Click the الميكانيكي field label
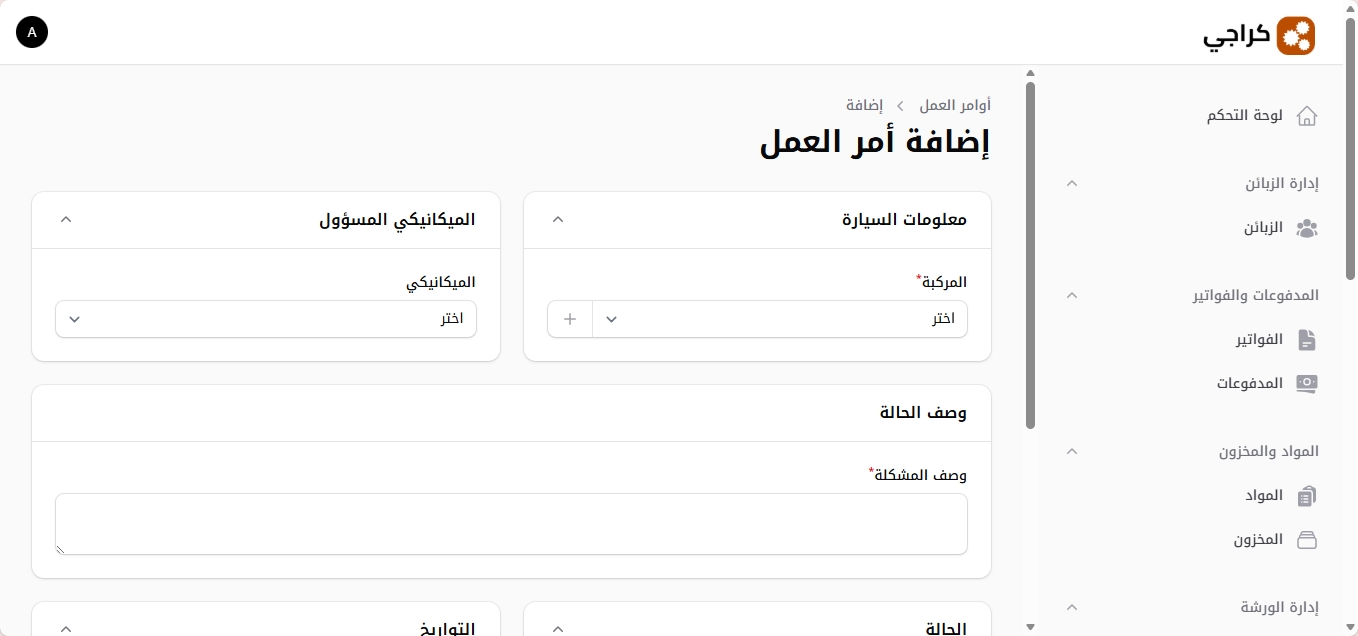The height and width of the screenshot is (636, 1358). pyautogui.click(x=441, y=282)
